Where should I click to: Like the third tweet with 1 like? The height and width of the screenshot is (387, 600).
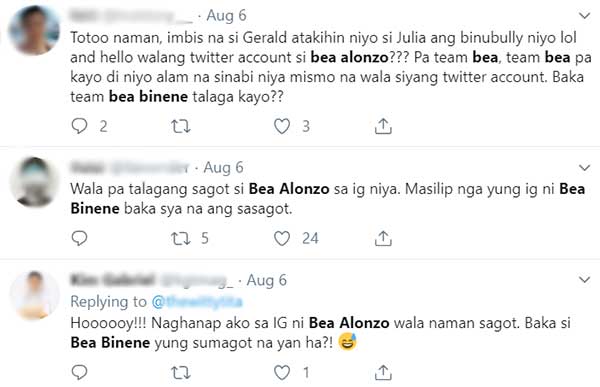(x=282, y=372)
